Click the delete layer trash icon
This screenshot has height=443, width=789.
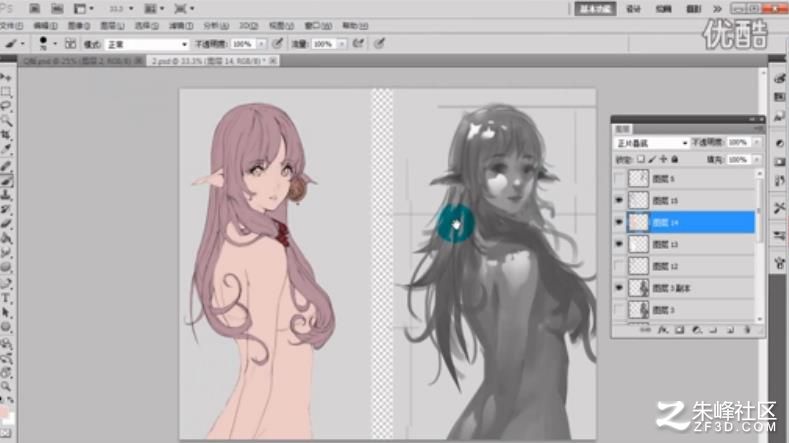click(x=747, y=330)
